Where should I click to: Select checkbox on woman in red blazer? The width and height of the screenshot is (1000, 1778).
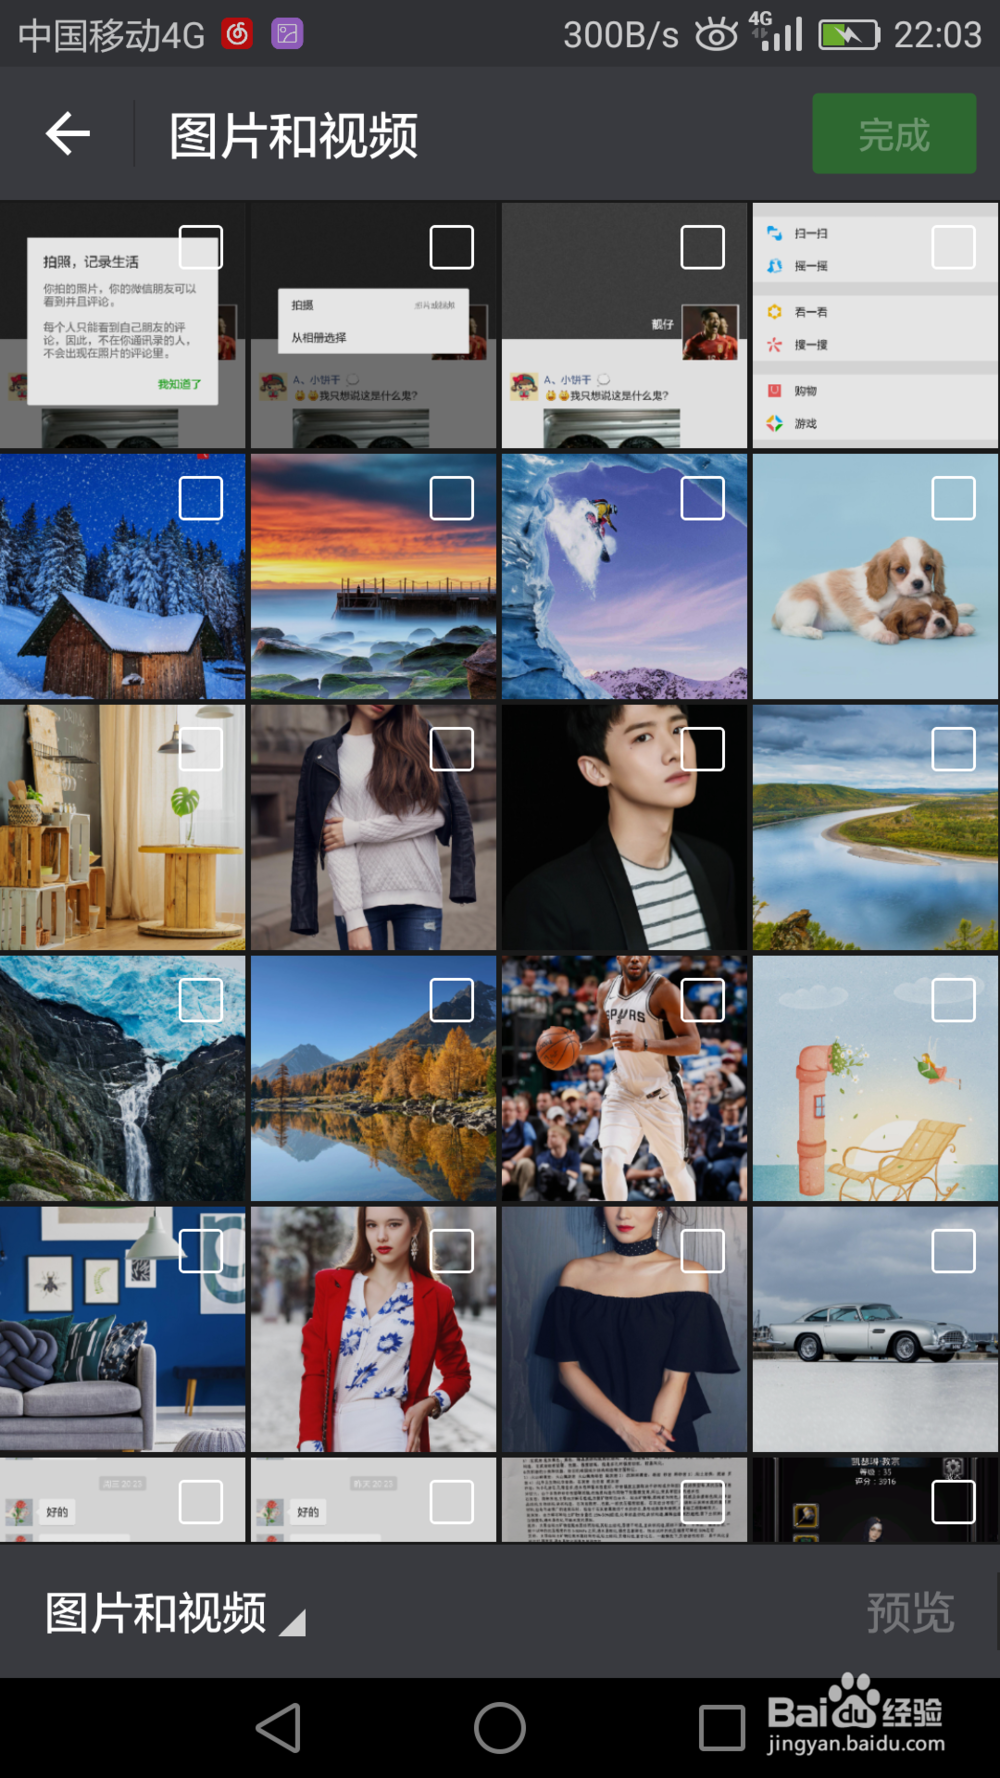(452, 1251)
